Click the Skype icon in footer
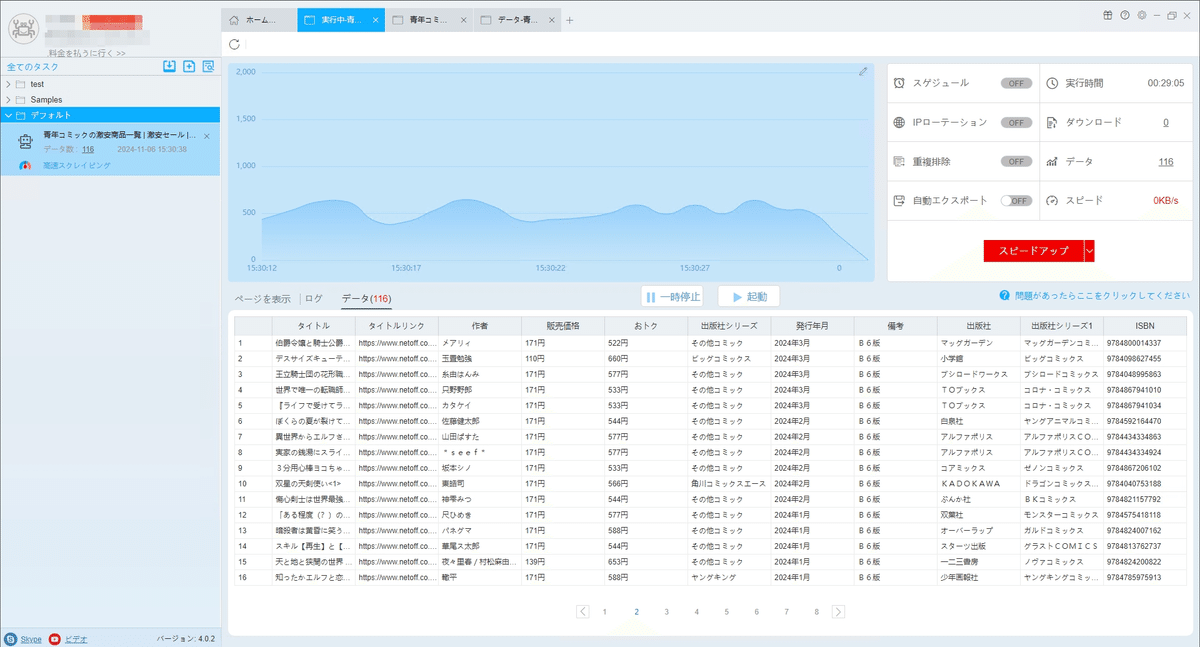The height and width of the screenshot is (647, 1200). (10, 638)
